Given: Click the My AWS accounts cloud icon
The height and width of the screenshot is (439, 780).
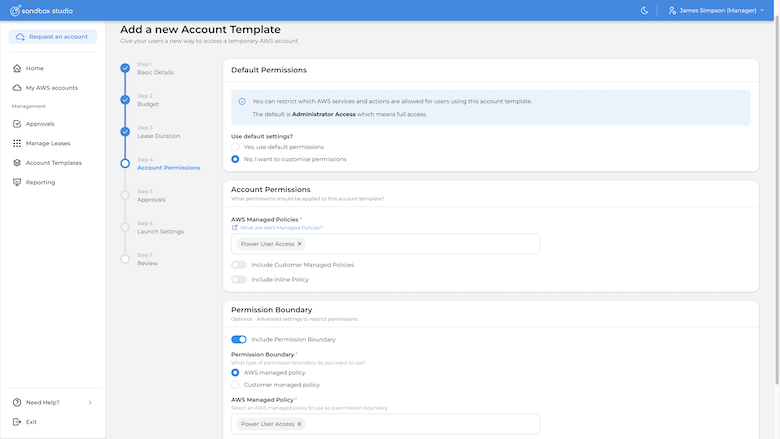Looking at the screenshot, I should pos(17,88).
